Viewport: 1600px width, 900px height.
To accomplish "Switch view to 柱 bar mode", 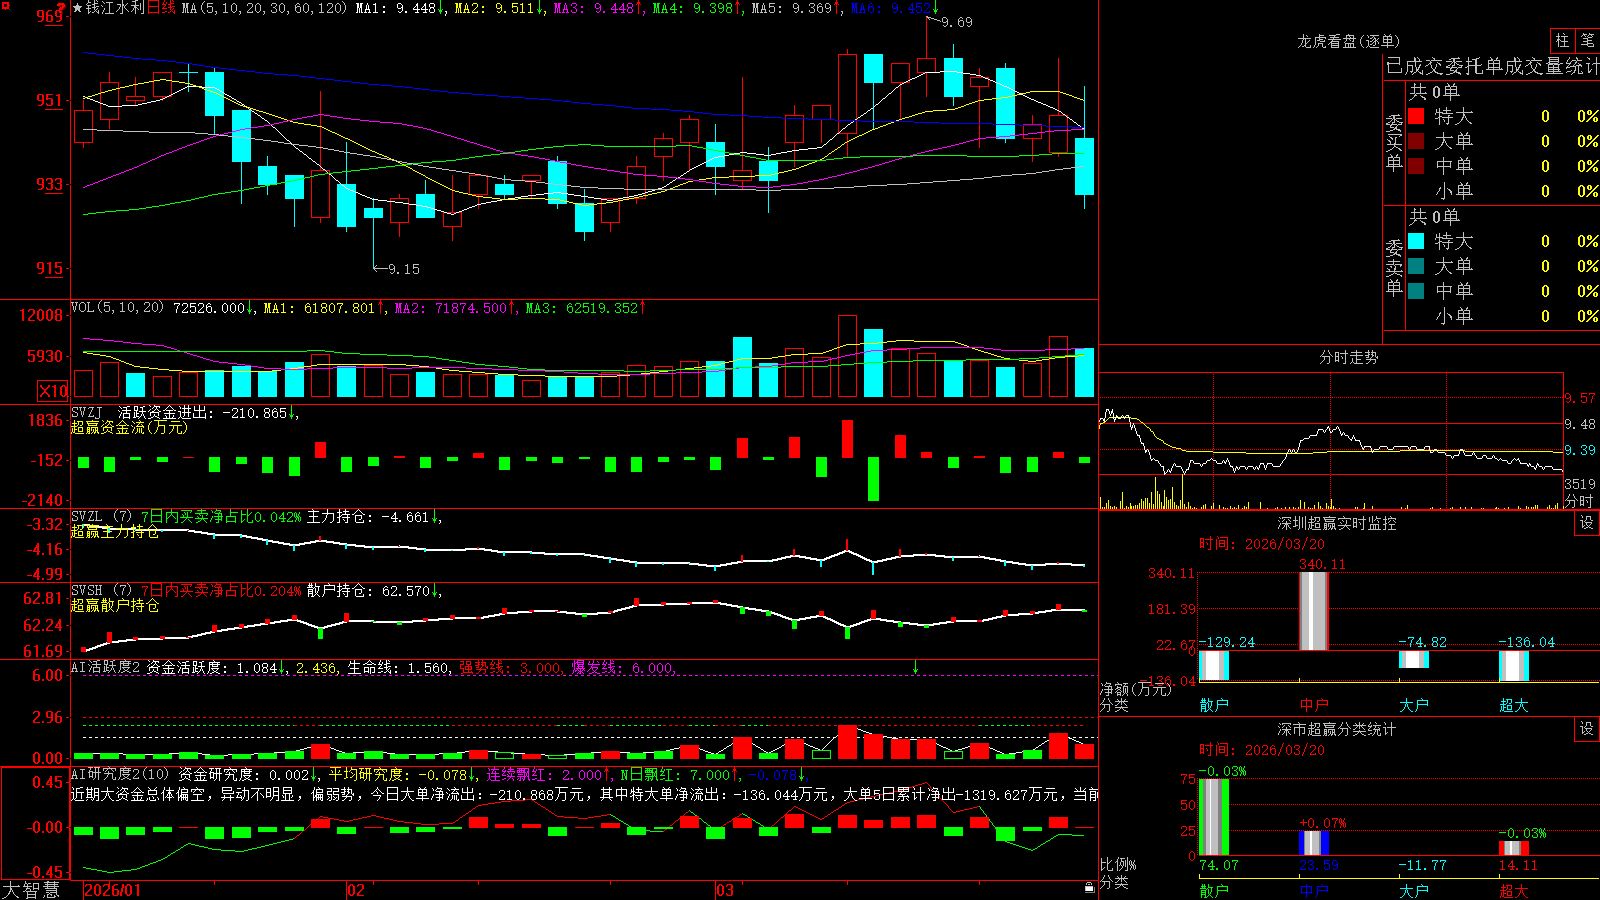I will 1562,41.
